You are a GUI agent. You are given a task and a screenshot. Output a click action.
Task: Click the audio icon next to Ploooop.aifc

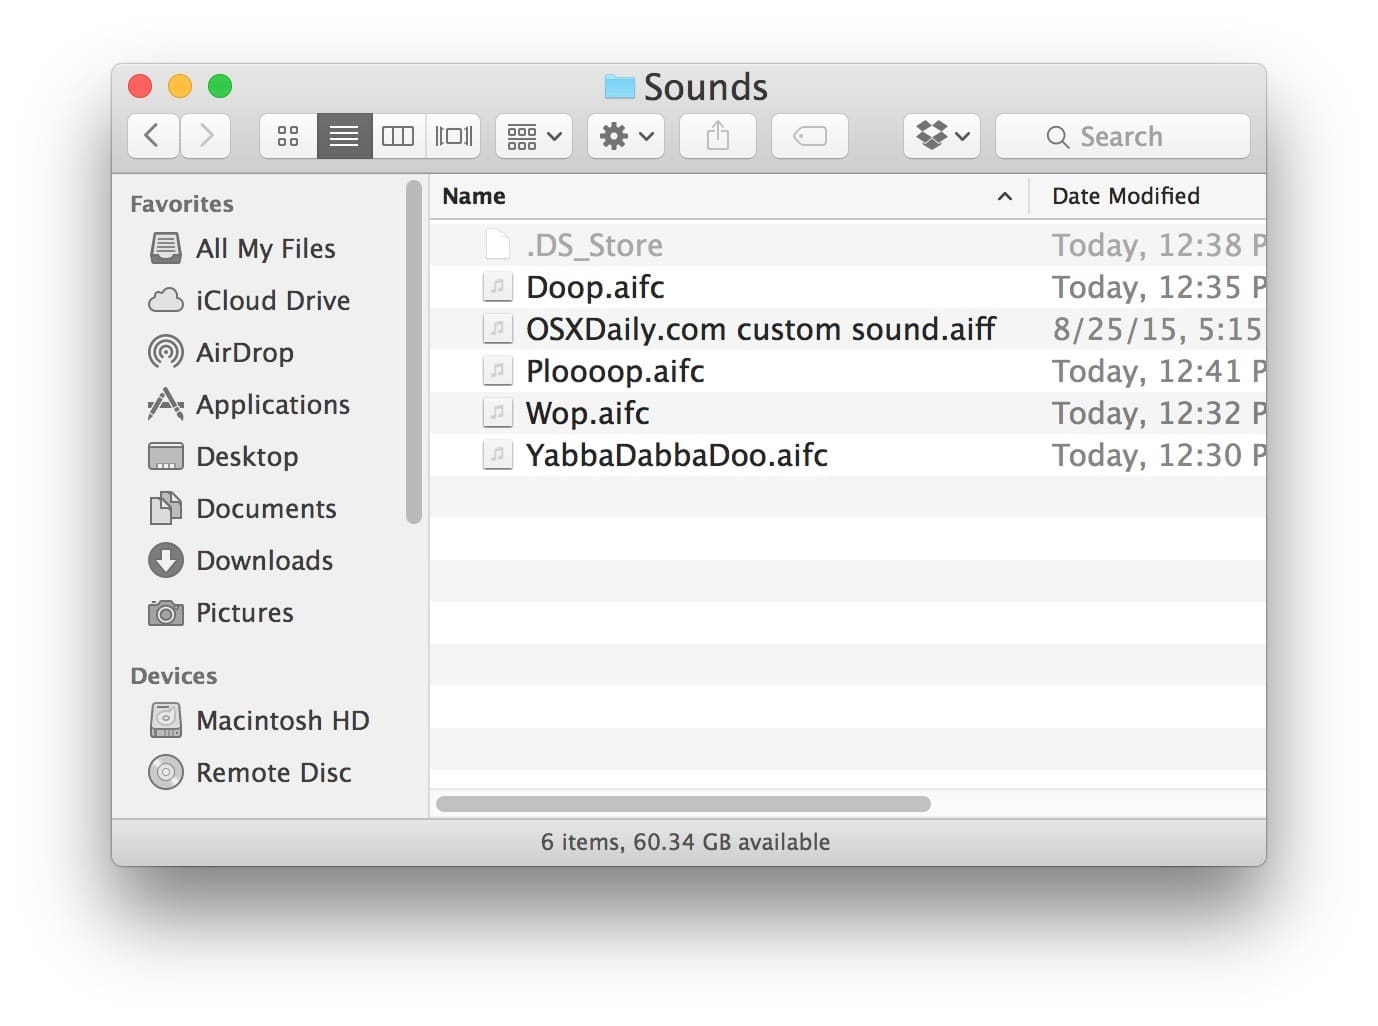point(497,371)
